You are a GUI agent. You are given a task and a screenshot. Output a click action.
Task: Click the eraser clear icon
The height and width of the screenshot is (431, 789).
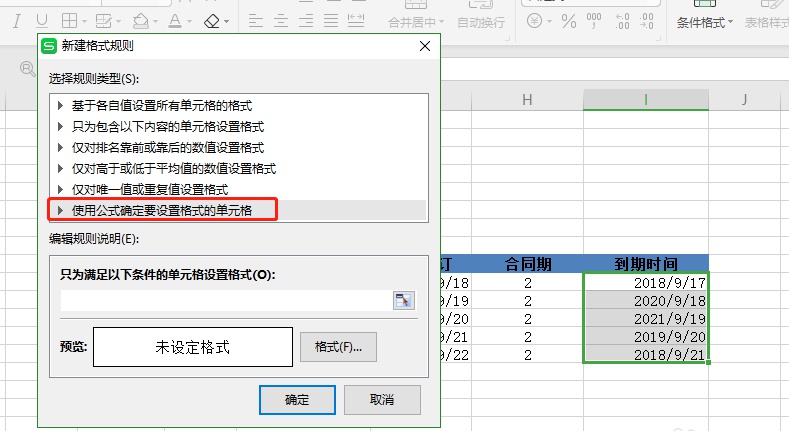coord(212,21)
